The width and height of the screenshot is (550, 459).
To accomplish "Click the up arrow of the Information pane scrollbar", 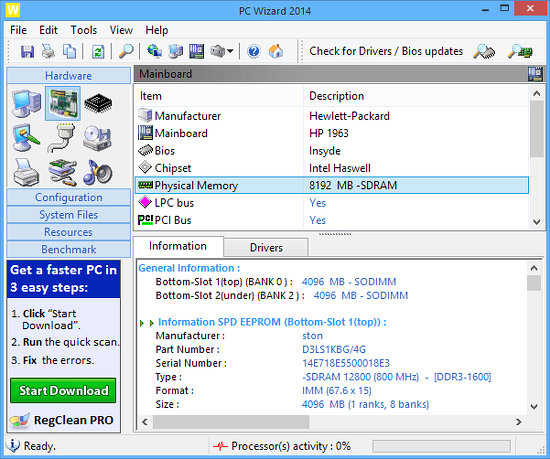I will click(534, 268).
